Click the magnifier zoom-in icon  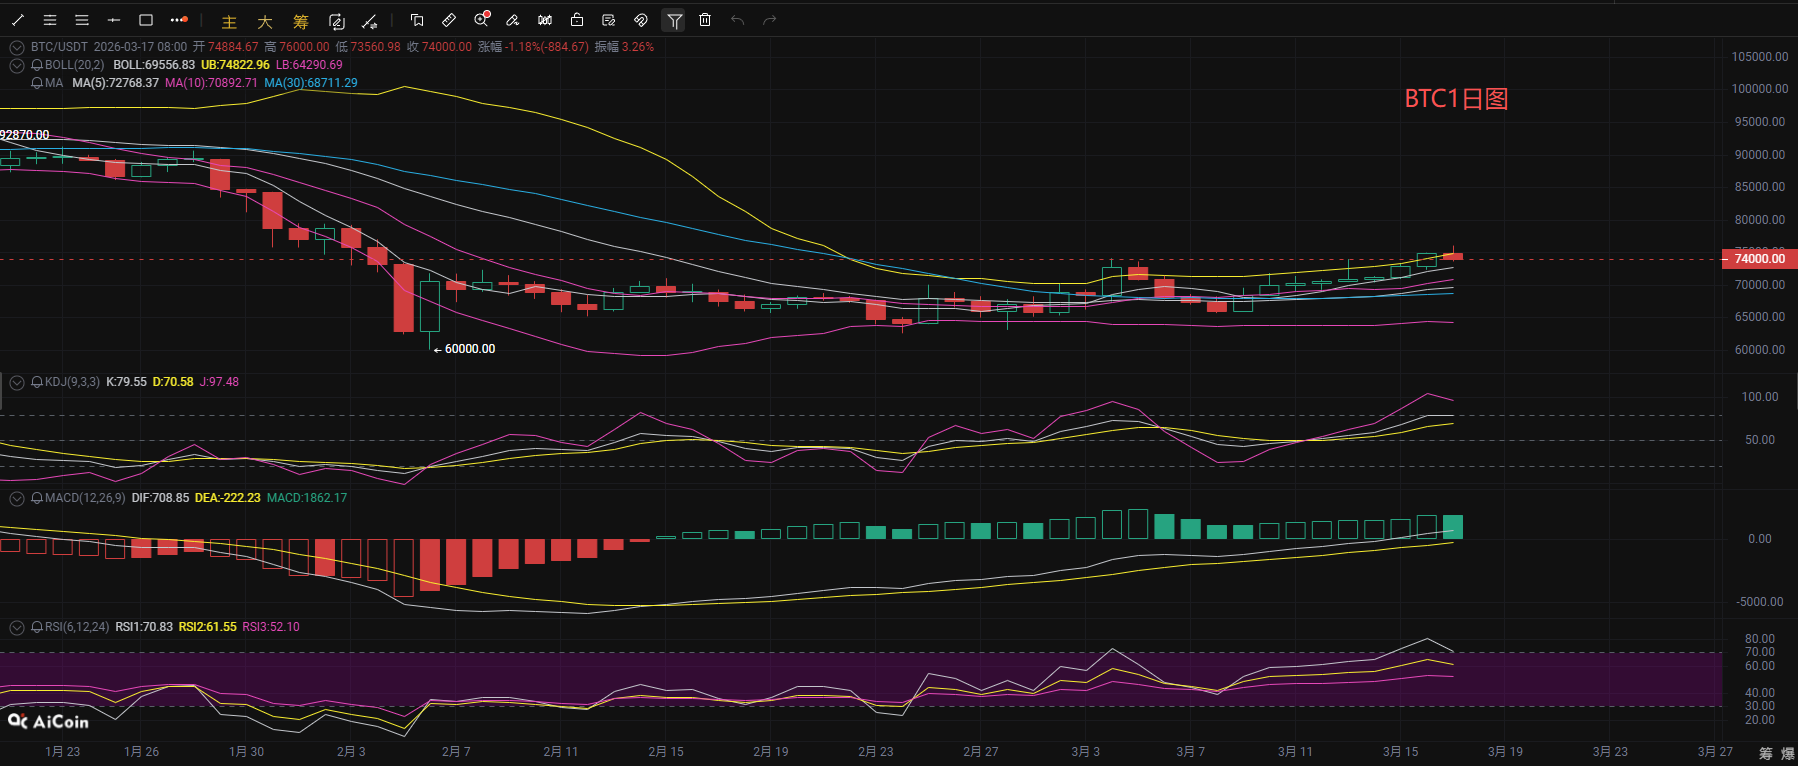tap(481, 20)
